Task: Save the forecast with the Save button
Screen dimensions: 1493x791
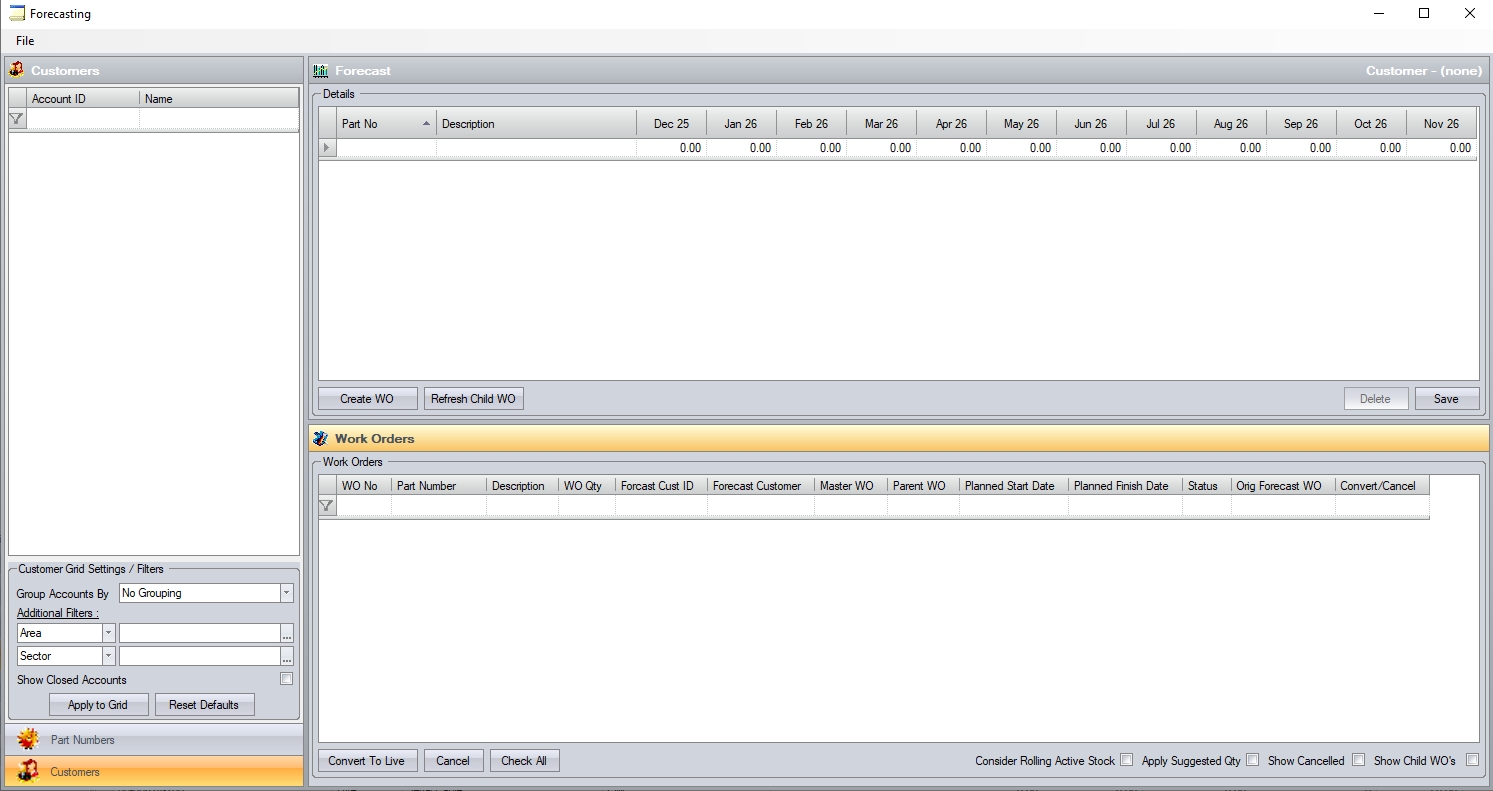Action: [x=1446, y=399]
